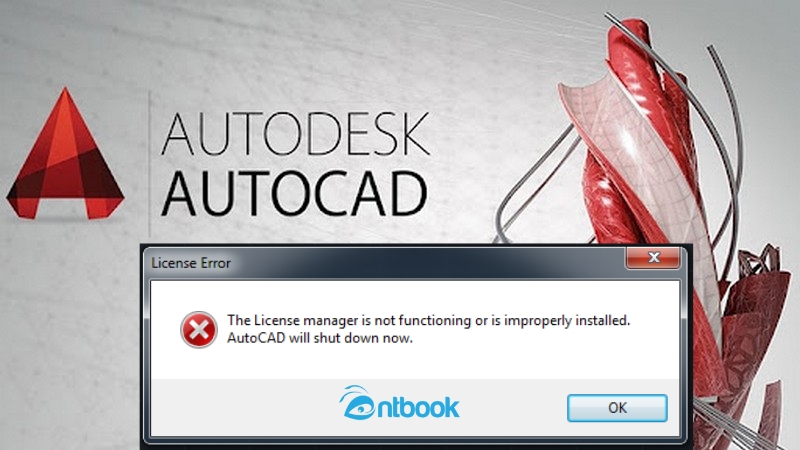Click the red AutoCAD 'A' logo

pyautogui.click(x=65, y=153)
